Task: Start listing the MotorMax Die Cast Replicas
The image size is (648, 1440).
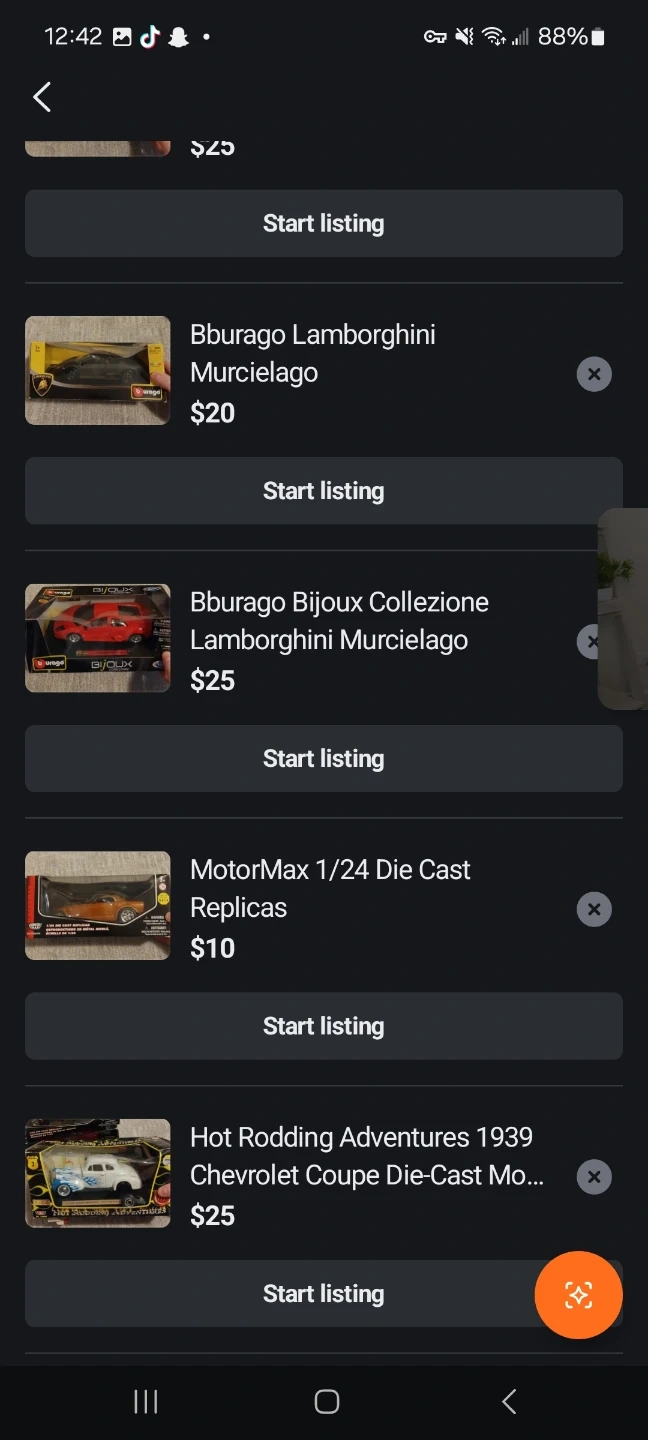Action: tap(323, 1026)
